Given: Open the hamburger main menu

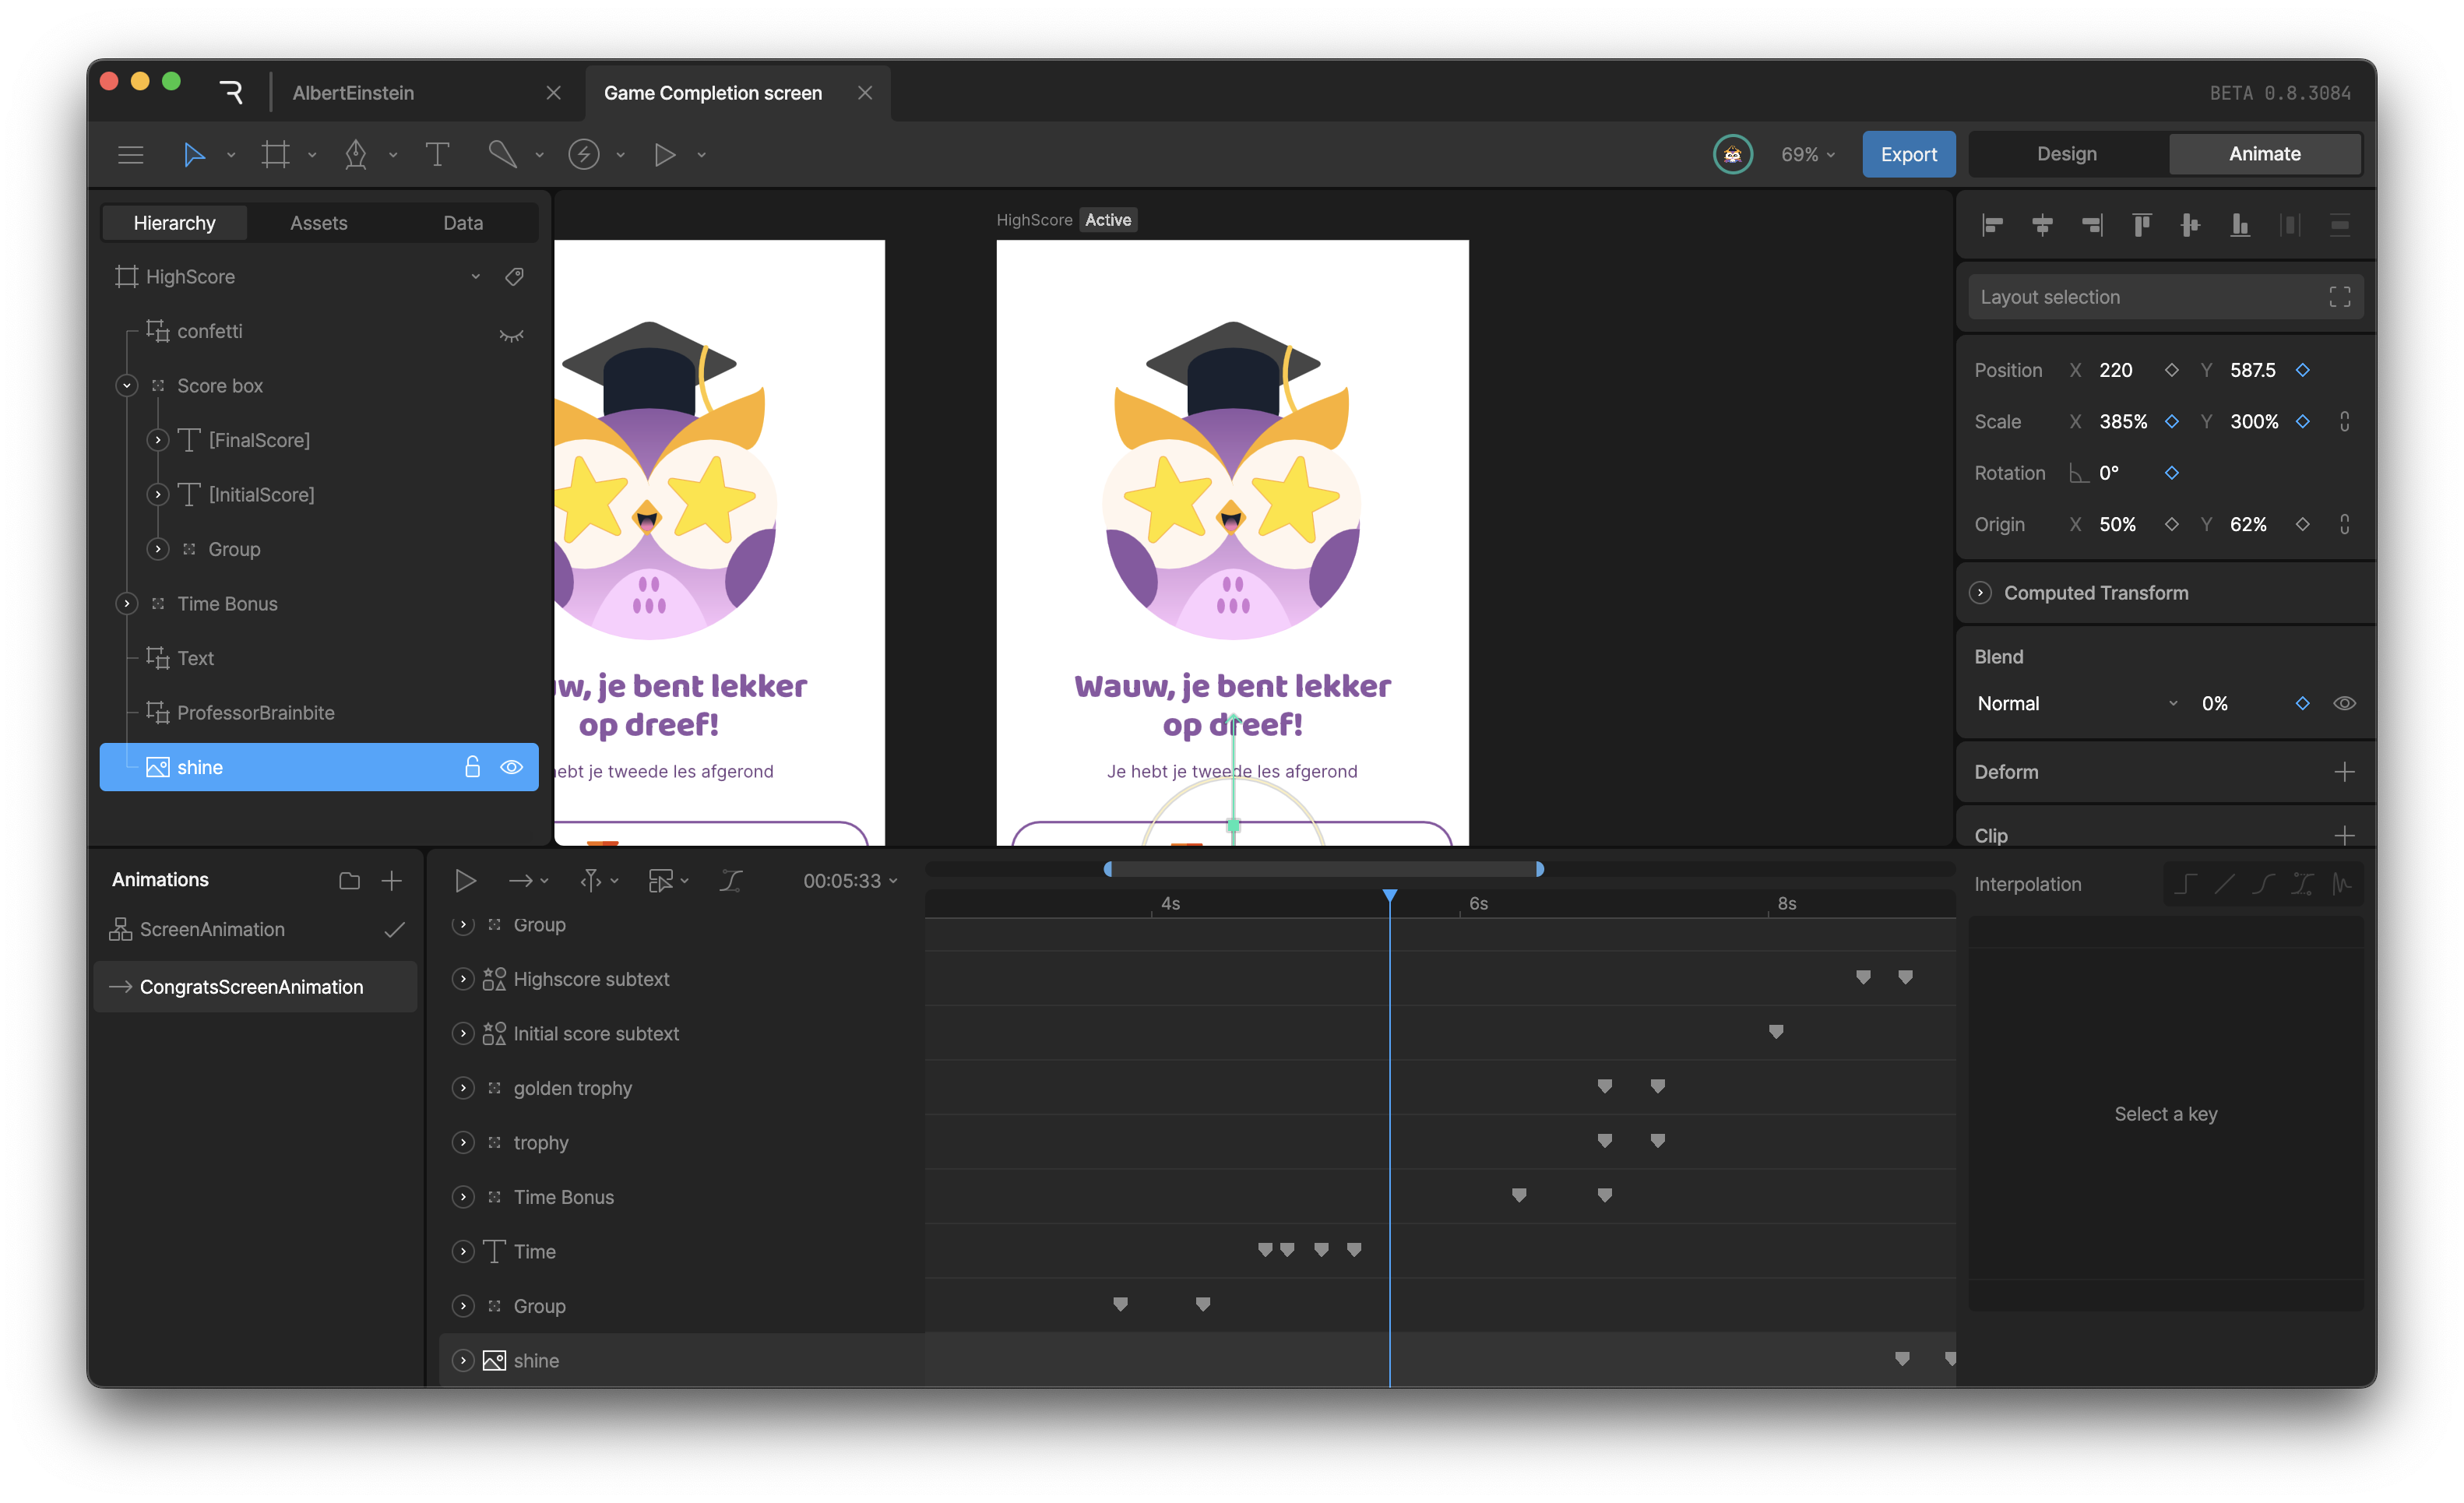Looking at the screenshot, I should click(130, 154).
